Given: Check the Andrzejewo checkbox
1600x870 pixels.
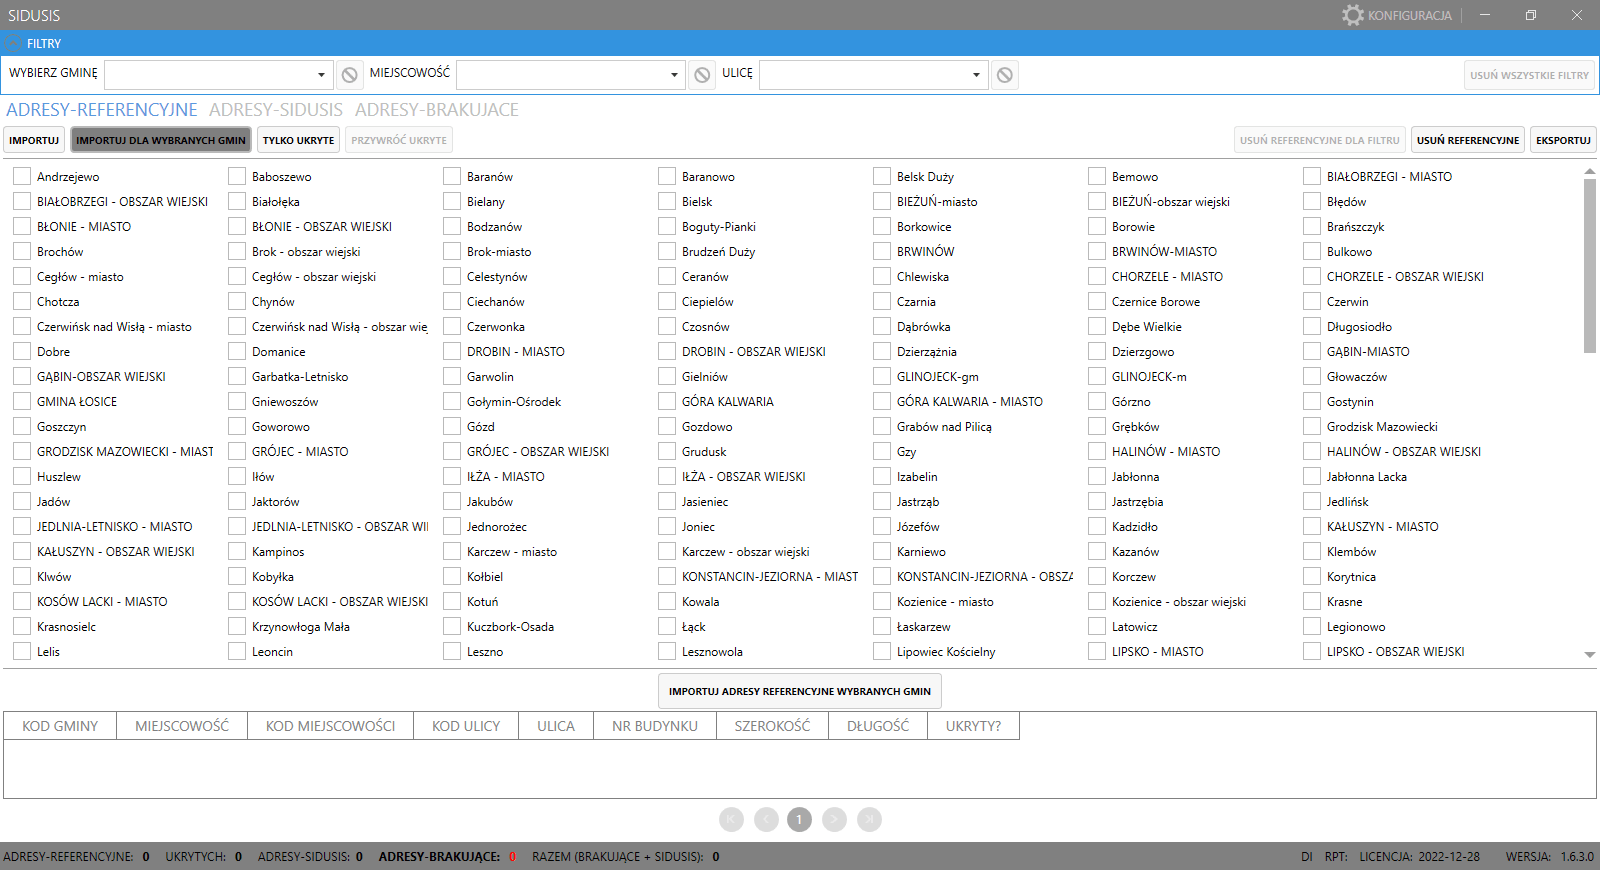Looking at the screenshot, I should [22, 177].
